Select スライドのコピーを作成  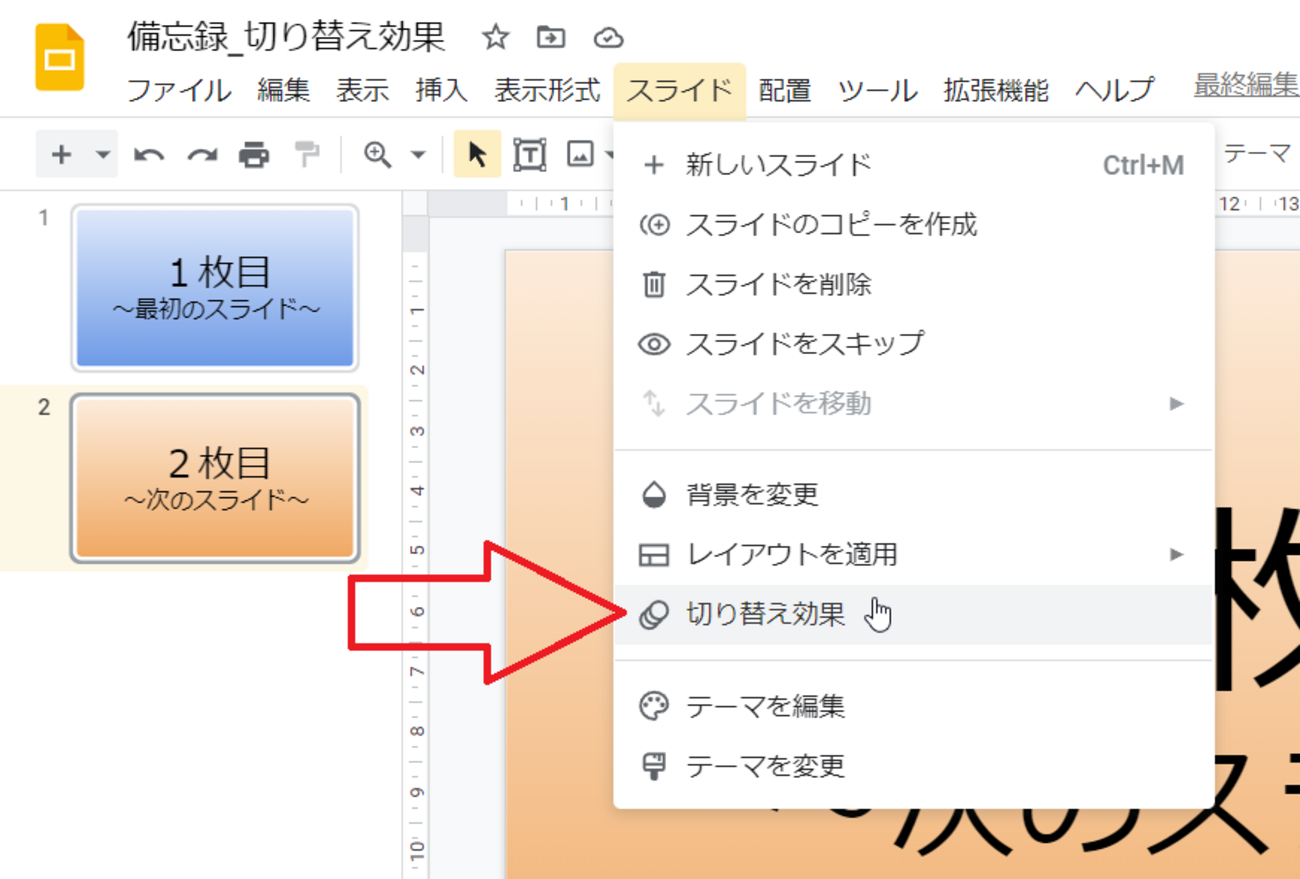click(x=913, y=224)
